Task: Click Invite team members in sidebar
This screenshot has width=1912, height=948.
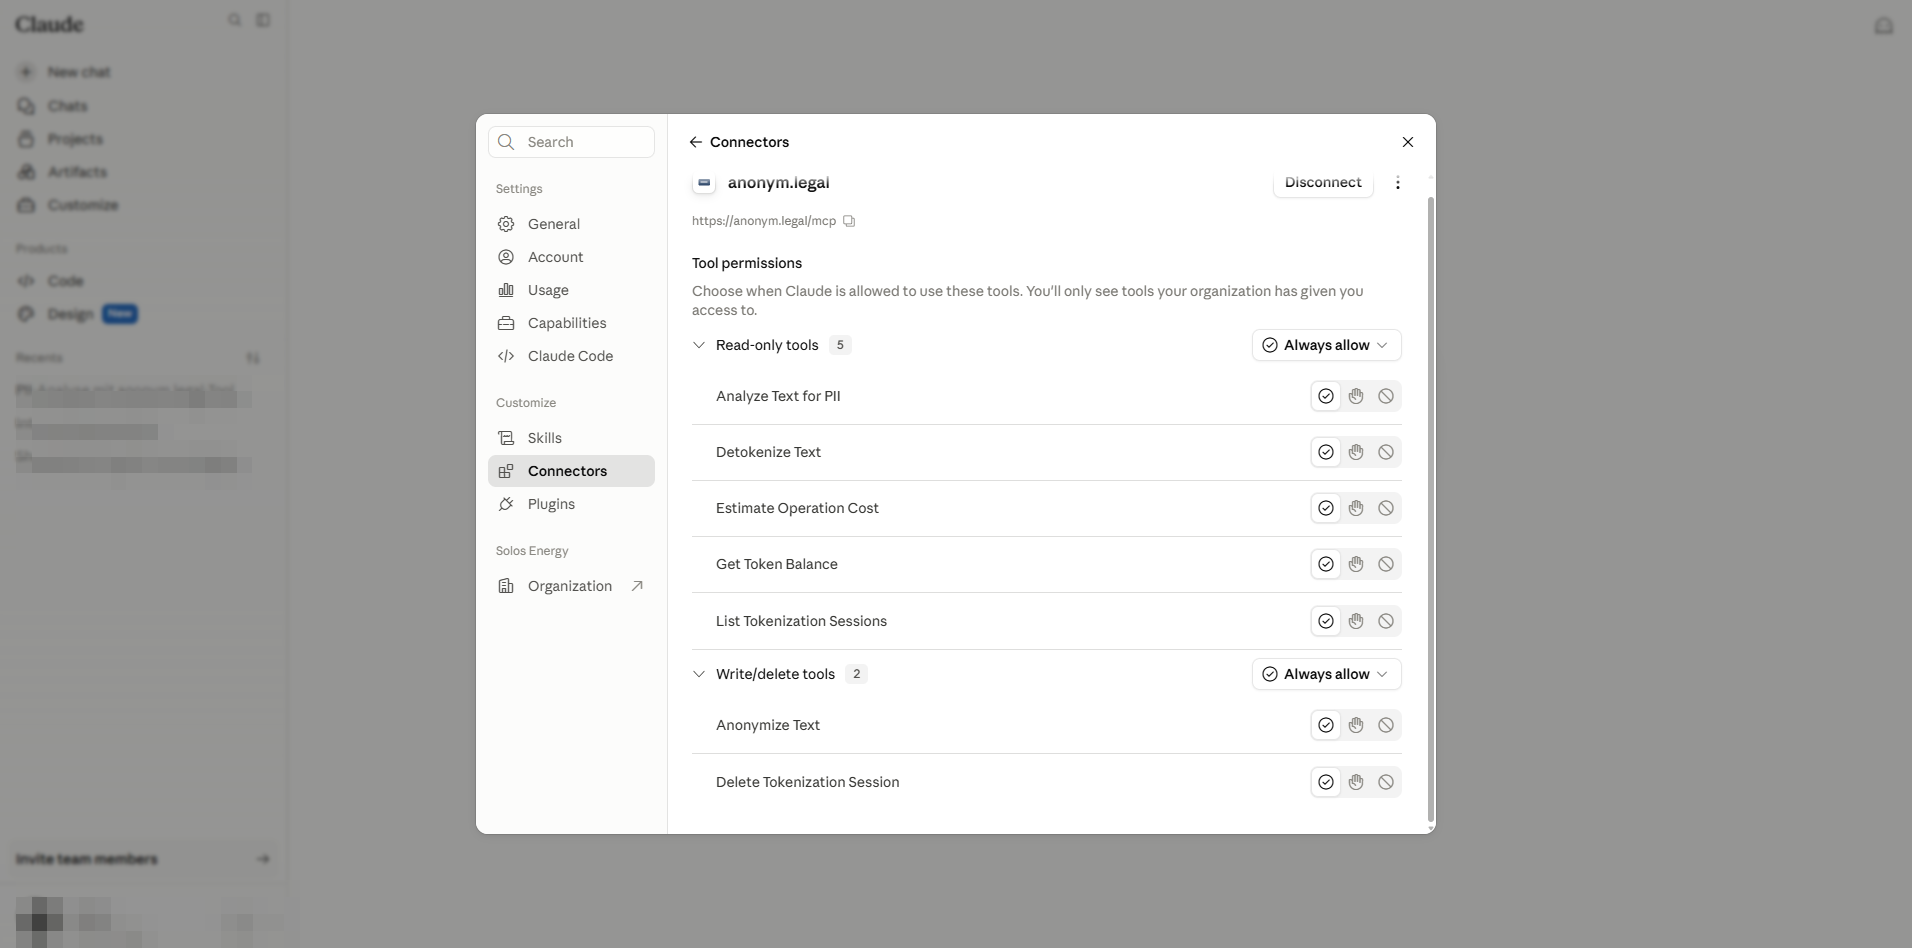Action: (x=143, y=859)
